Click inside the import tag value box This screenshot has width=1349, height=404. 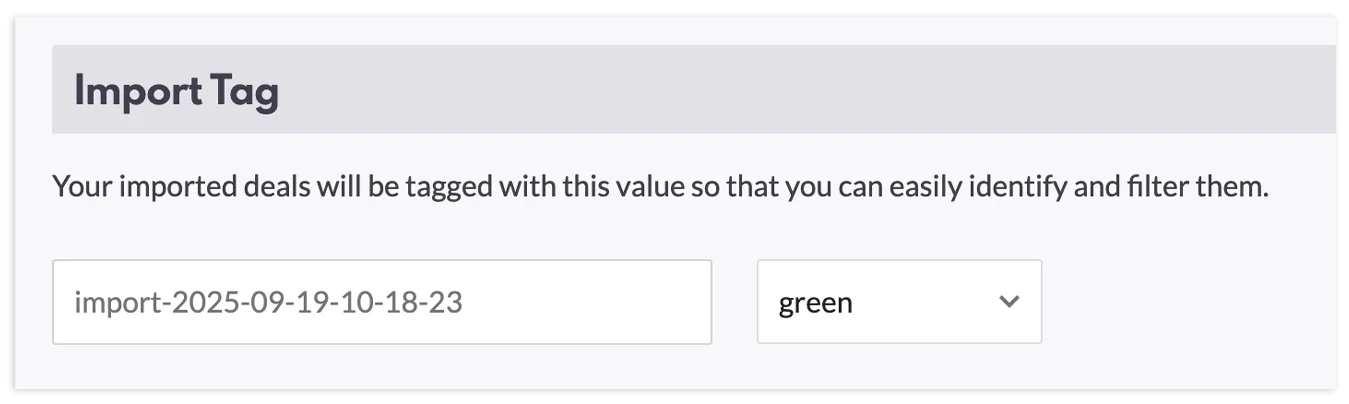(x=381, y=302)
